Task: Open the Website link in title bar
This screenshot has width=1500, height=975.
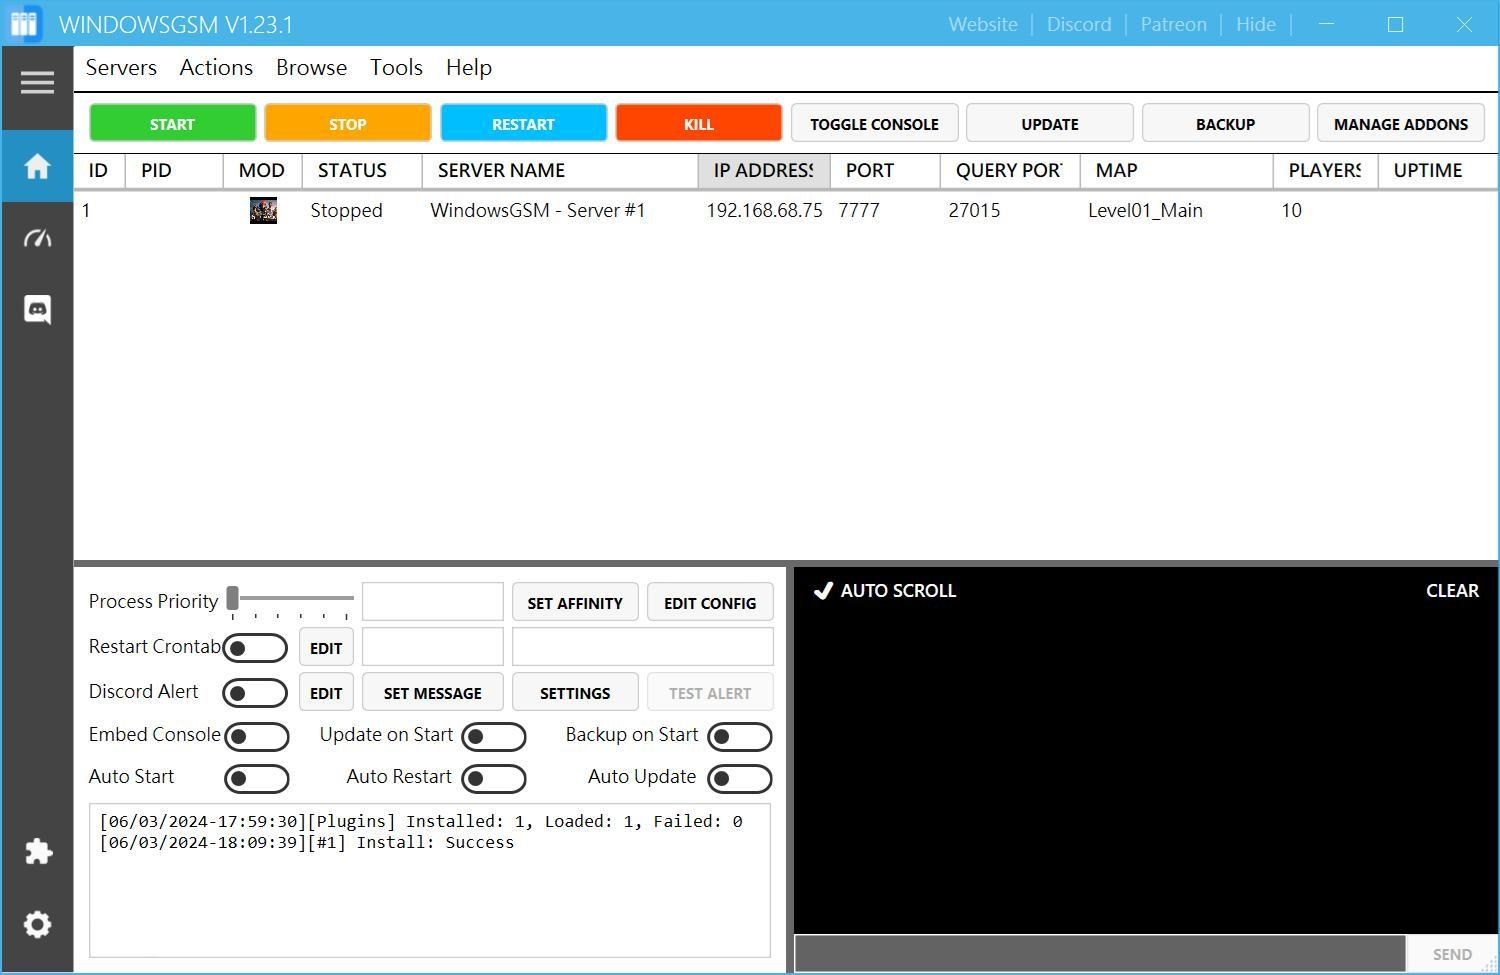Action: click(983, 24)
